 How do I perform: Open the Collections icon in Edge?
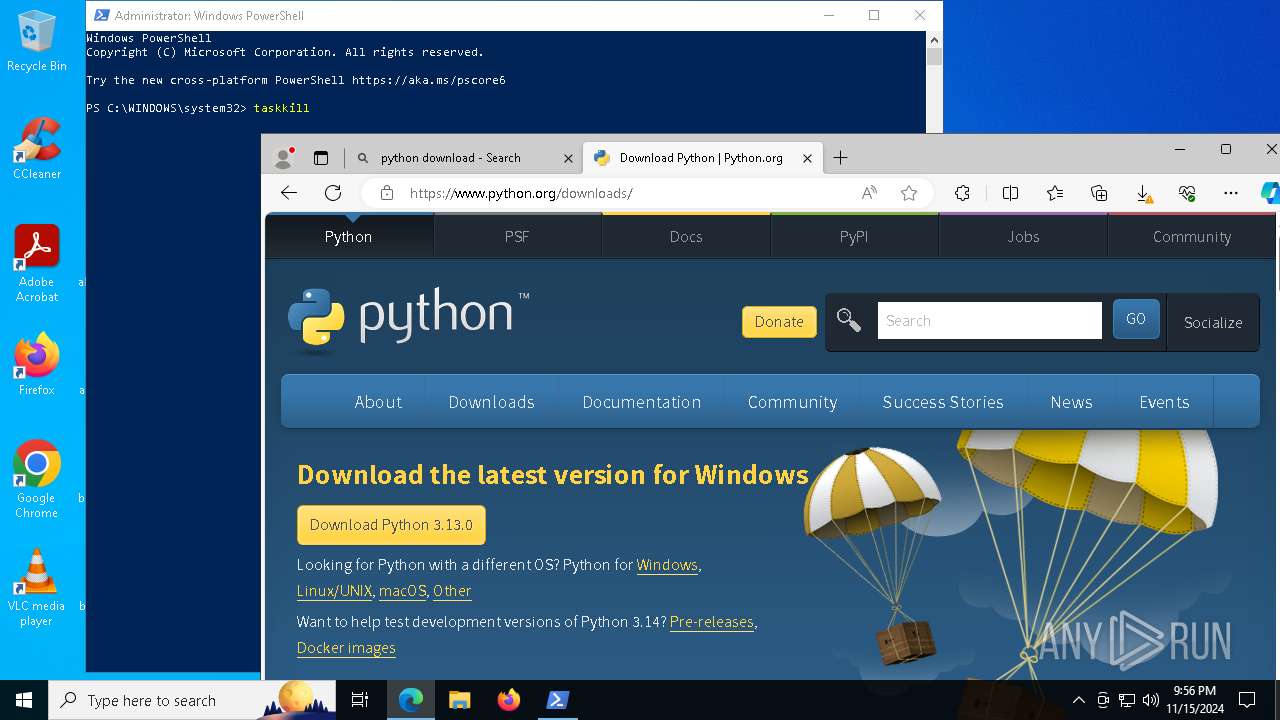point(1099,193)
